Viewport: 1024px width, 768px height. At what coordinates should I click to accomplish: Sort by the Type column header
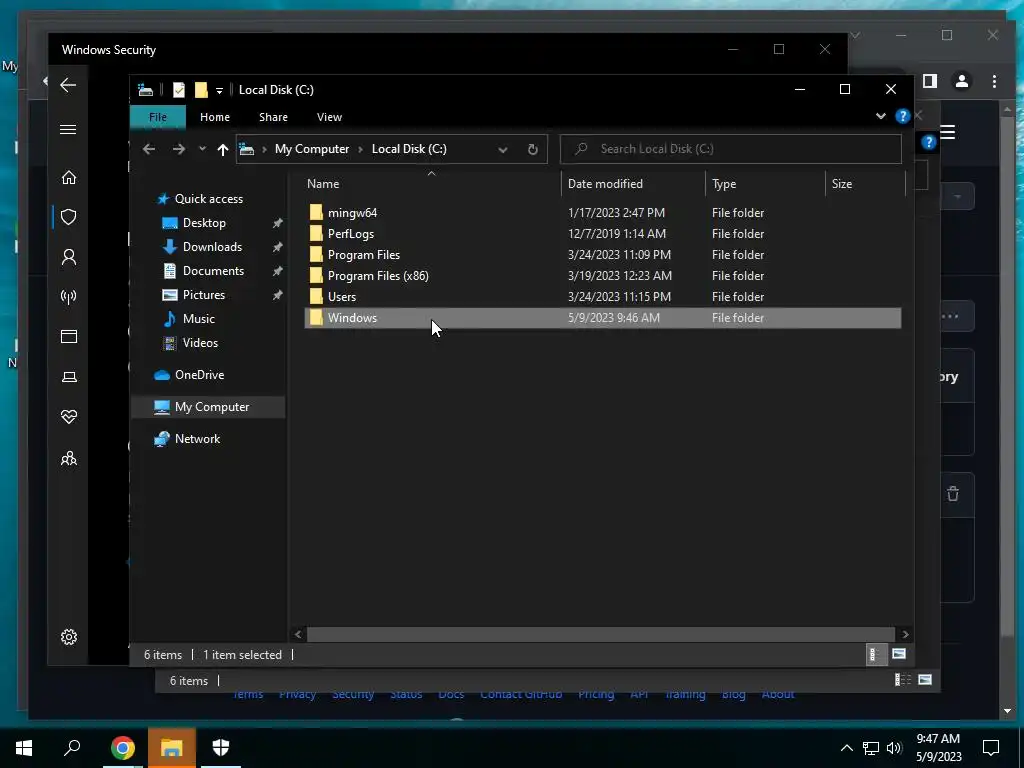765,184
